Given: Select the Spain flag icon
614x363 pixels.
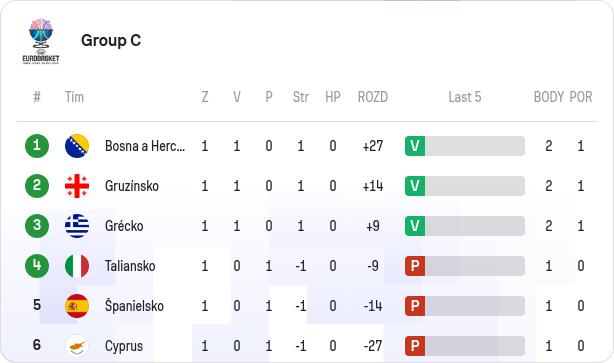Looking at the screenshot, I should click(x=77, y=306).
